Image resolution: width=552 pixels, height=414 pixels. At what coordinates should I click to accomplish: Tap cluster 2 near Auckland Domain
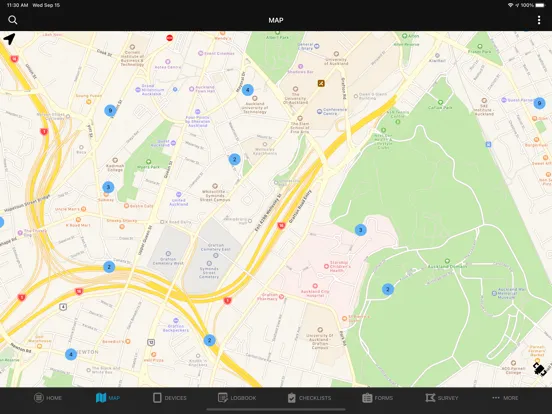tap(388, 289)
